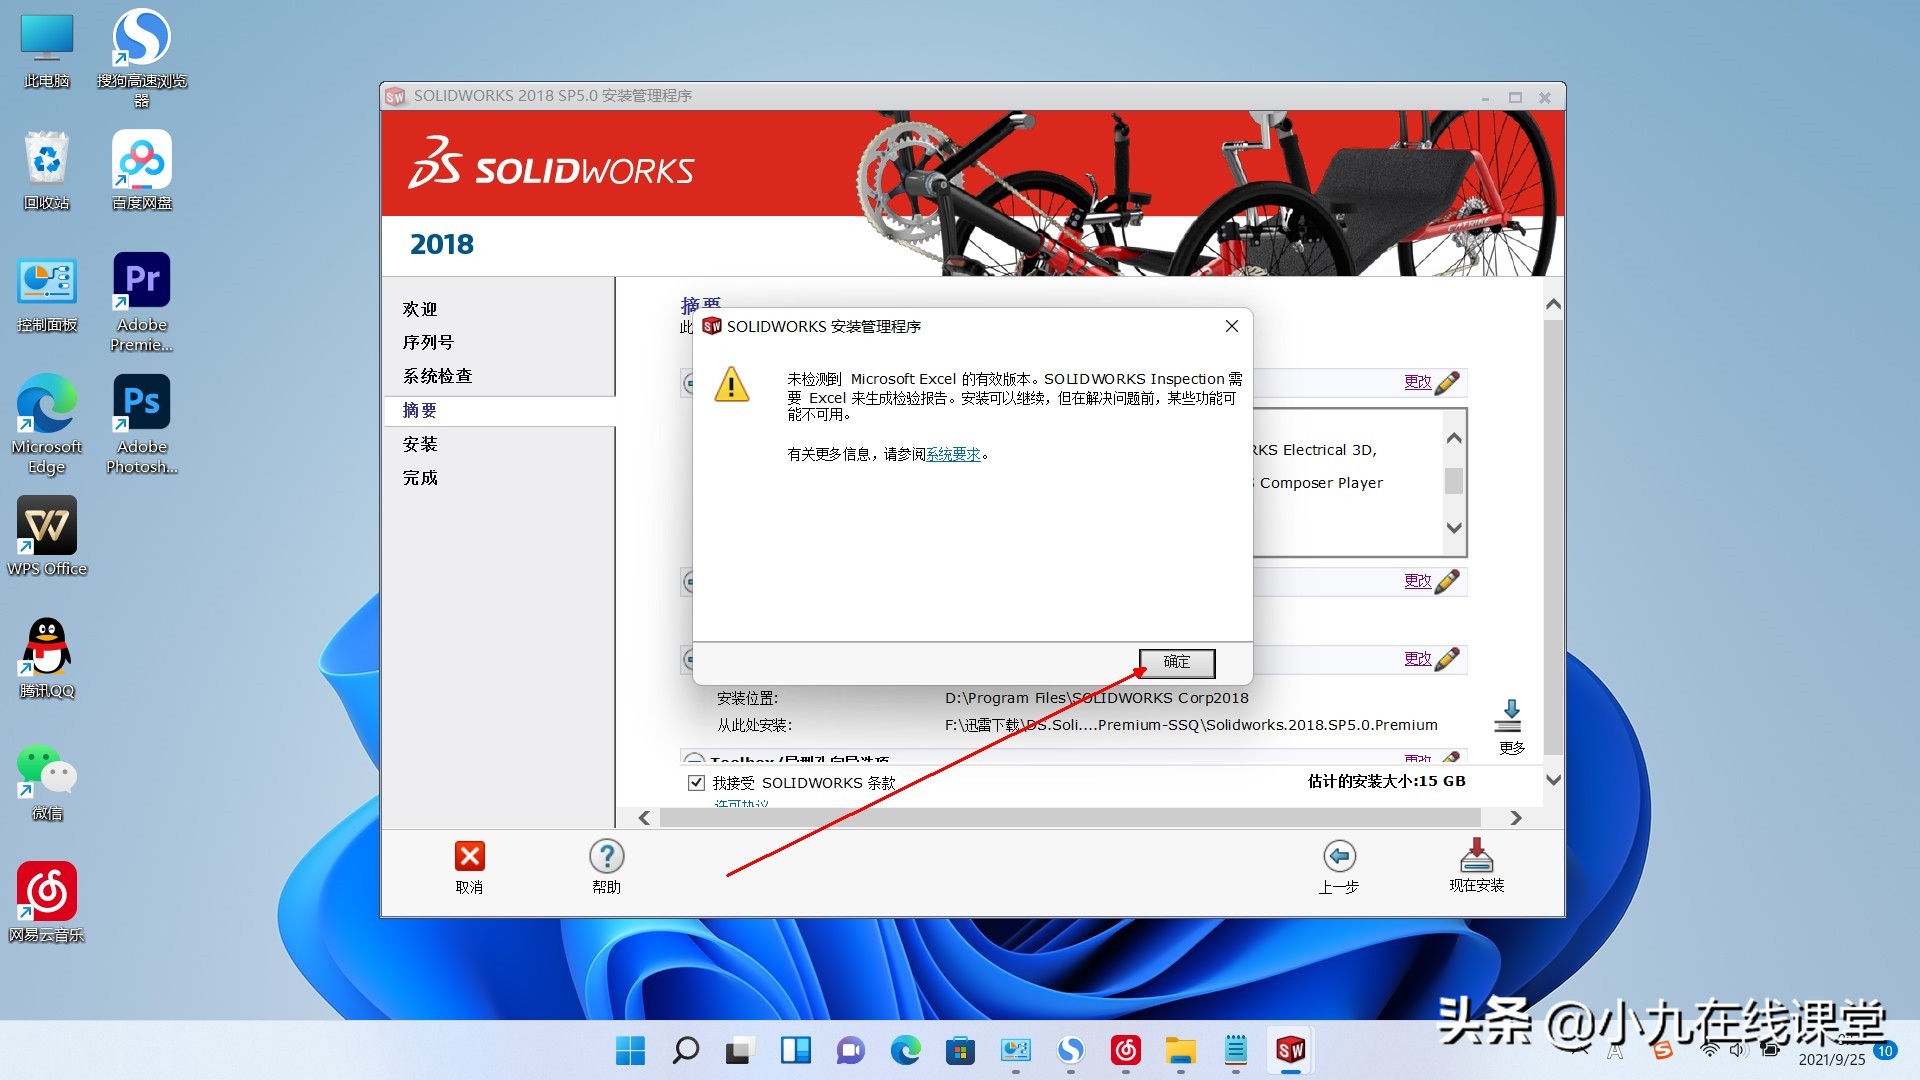This screenshot has height=1080, width=1920.
Task: Open Adobe Photoshop from the desktop
Action: [x=141, y=400]
